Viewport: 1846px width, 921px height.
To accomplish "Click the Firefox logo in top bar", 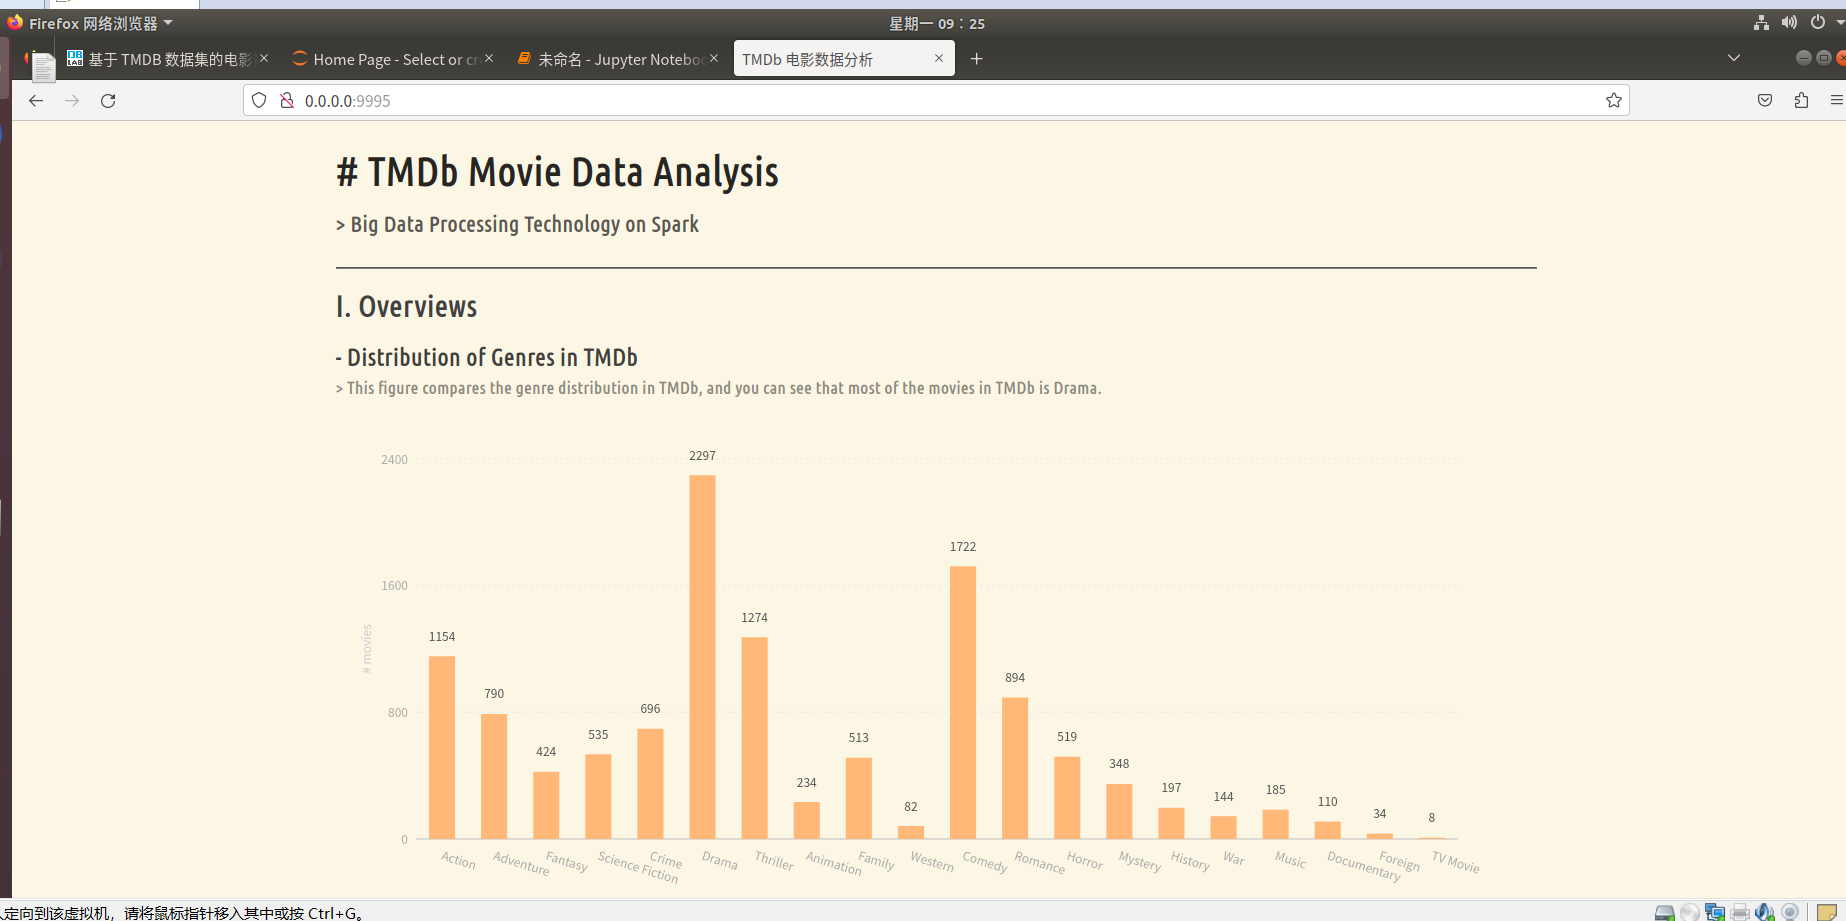I will (15, 22).
